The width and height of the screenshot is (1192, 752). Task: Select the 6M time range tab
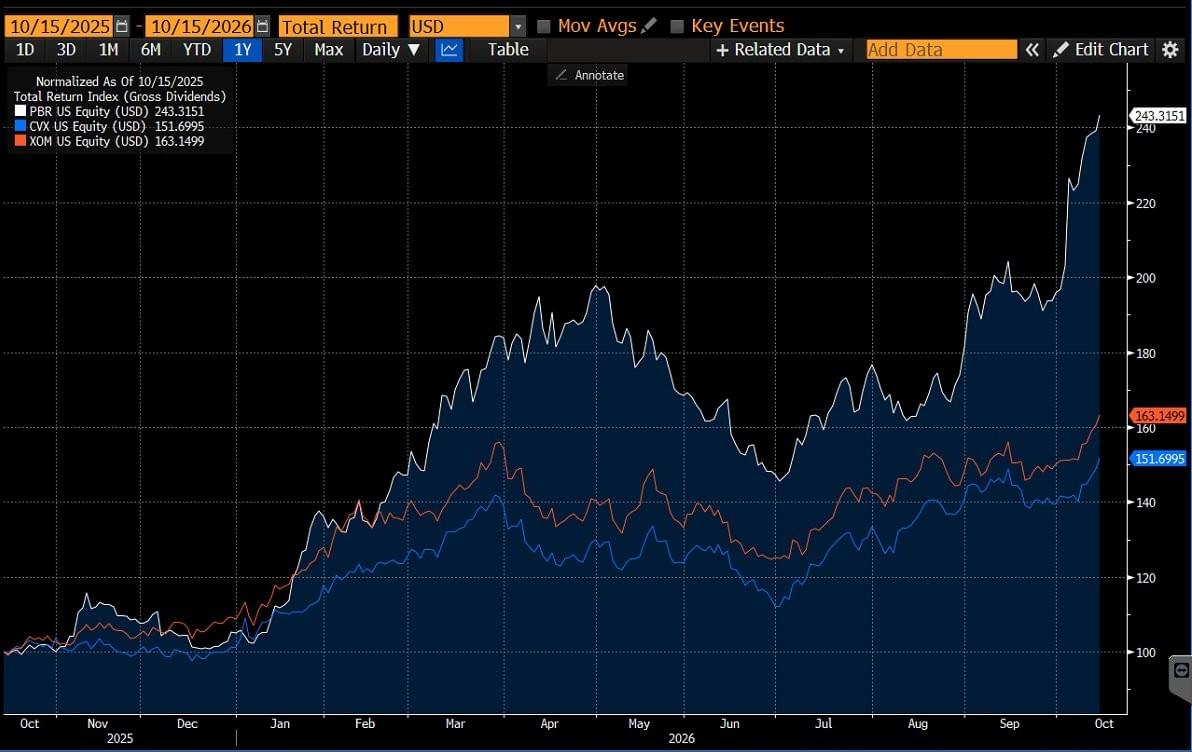point(151,50)
